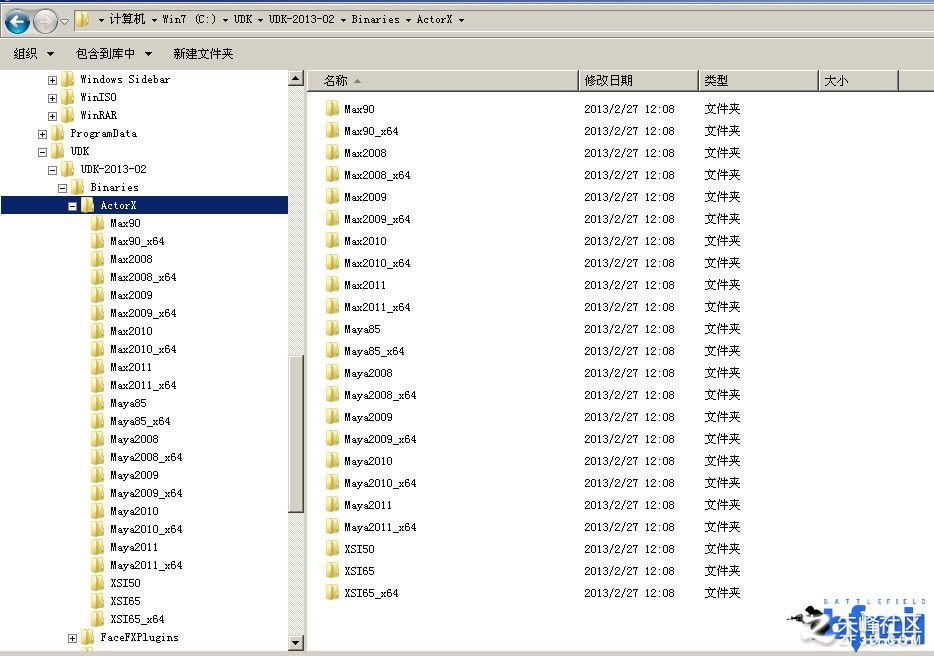This screenshot has height=656, width=934.
Task: Collapse the UDK-2013-02 tree node
Action: pos(52,170)
